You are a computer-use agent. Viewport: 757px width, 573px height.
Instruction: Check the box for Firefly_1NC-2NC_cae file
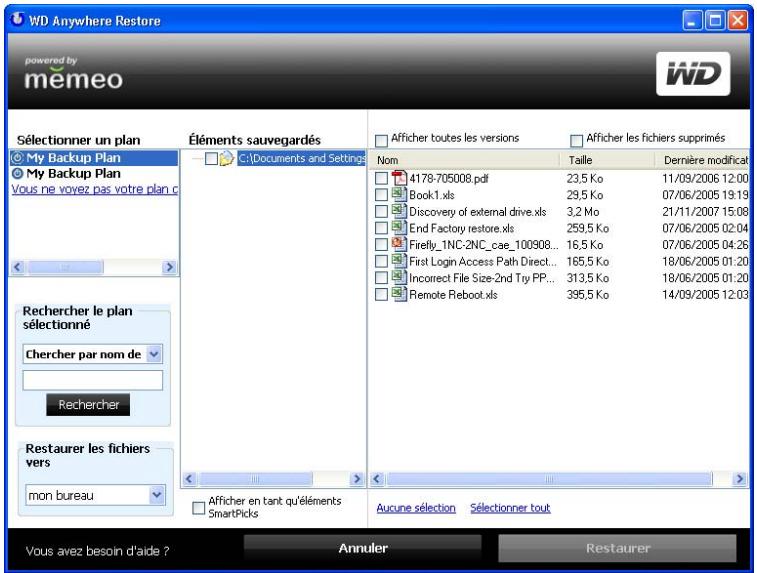click(x=381, y=245)
